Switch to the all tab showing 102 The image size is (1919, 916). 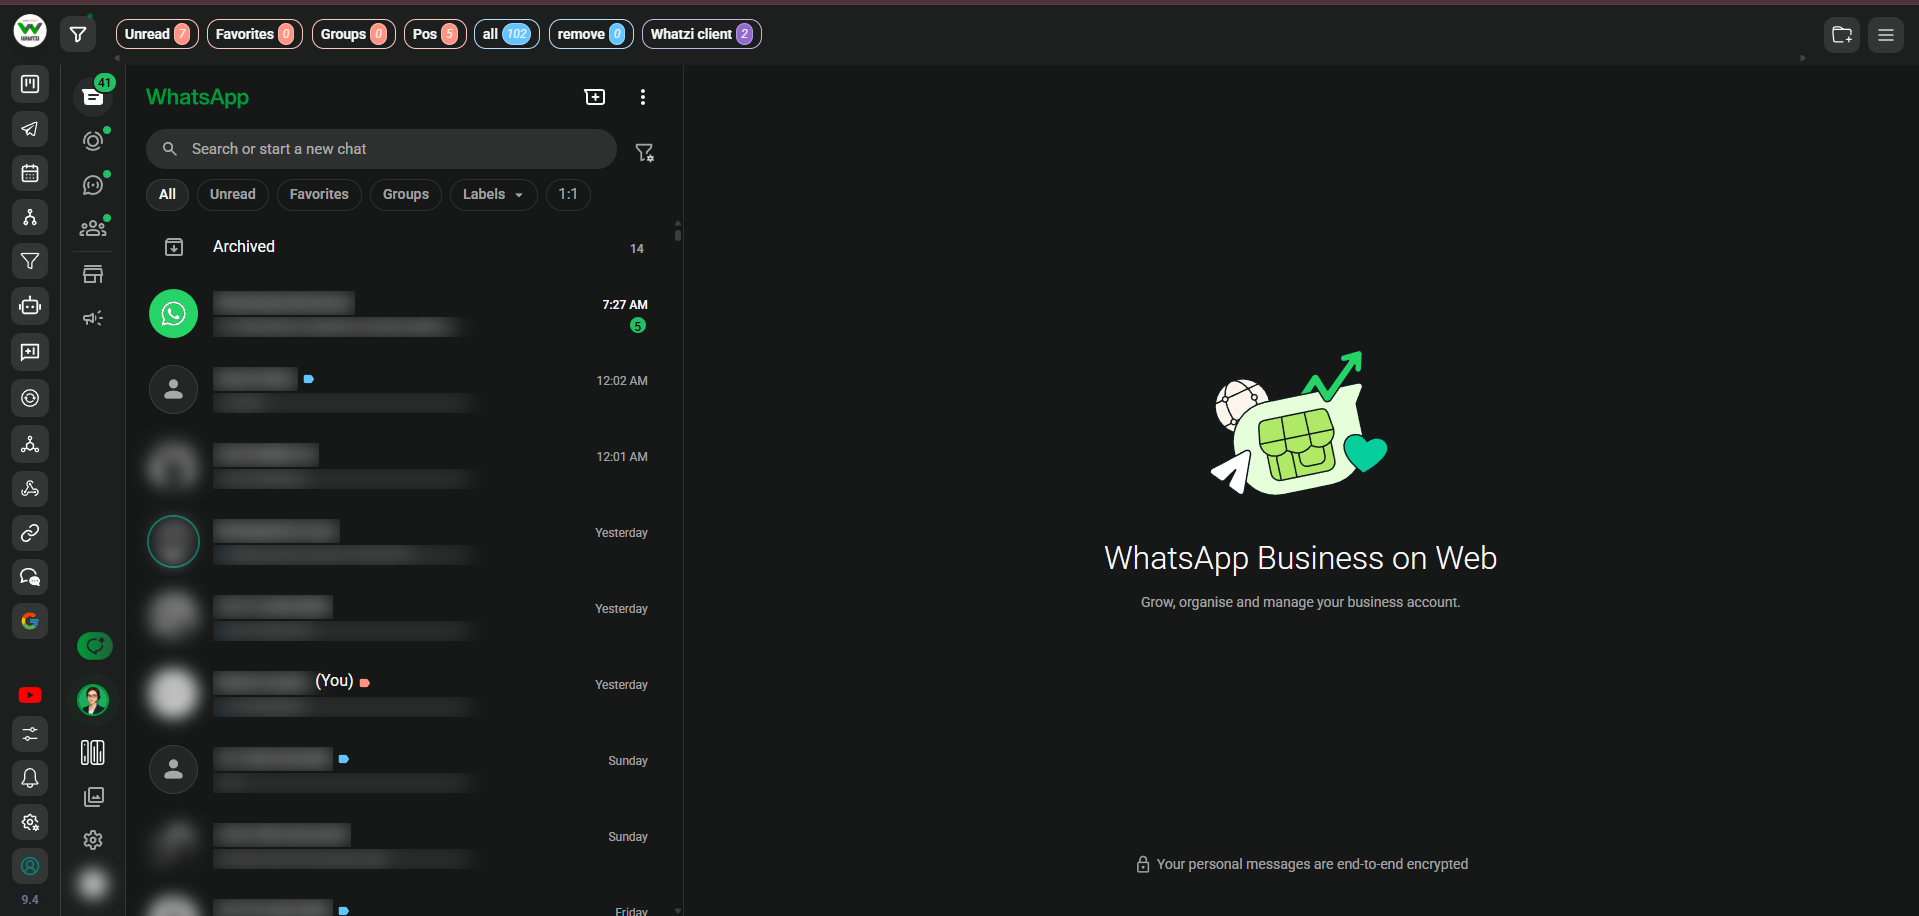coord(507,34)
